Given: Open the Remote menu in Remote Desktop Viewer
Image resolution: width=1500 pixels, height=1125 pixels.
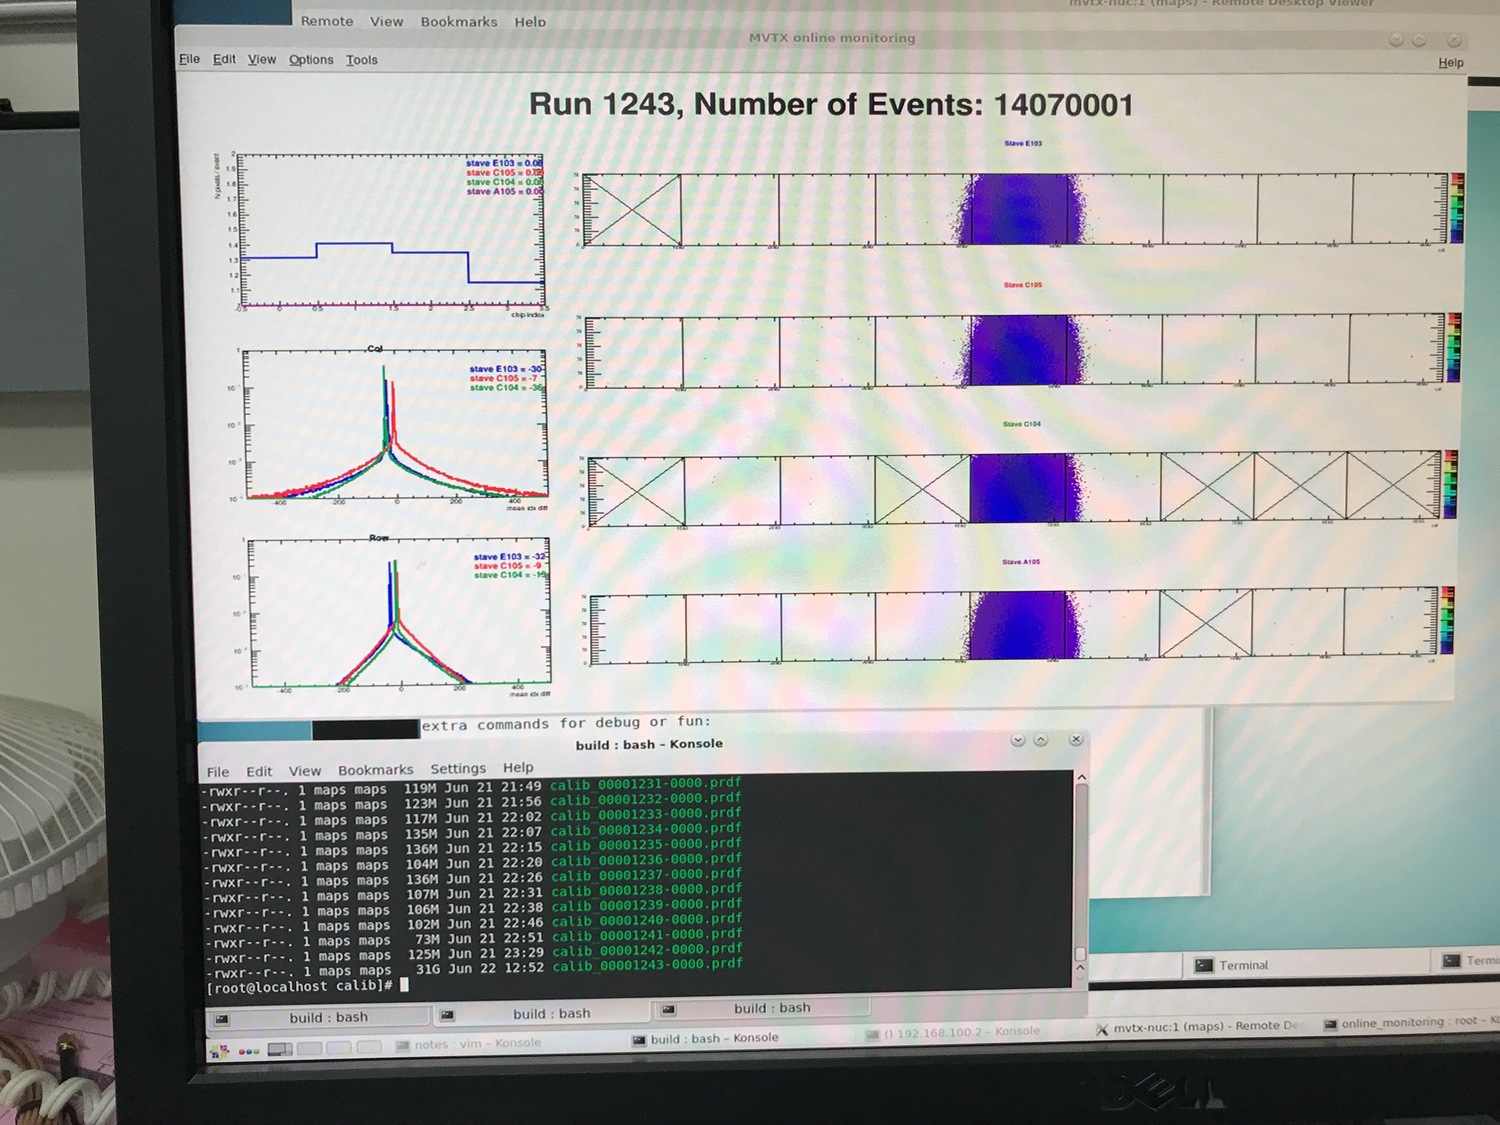Looking at the screenshot, I should [x=327, y=21].
